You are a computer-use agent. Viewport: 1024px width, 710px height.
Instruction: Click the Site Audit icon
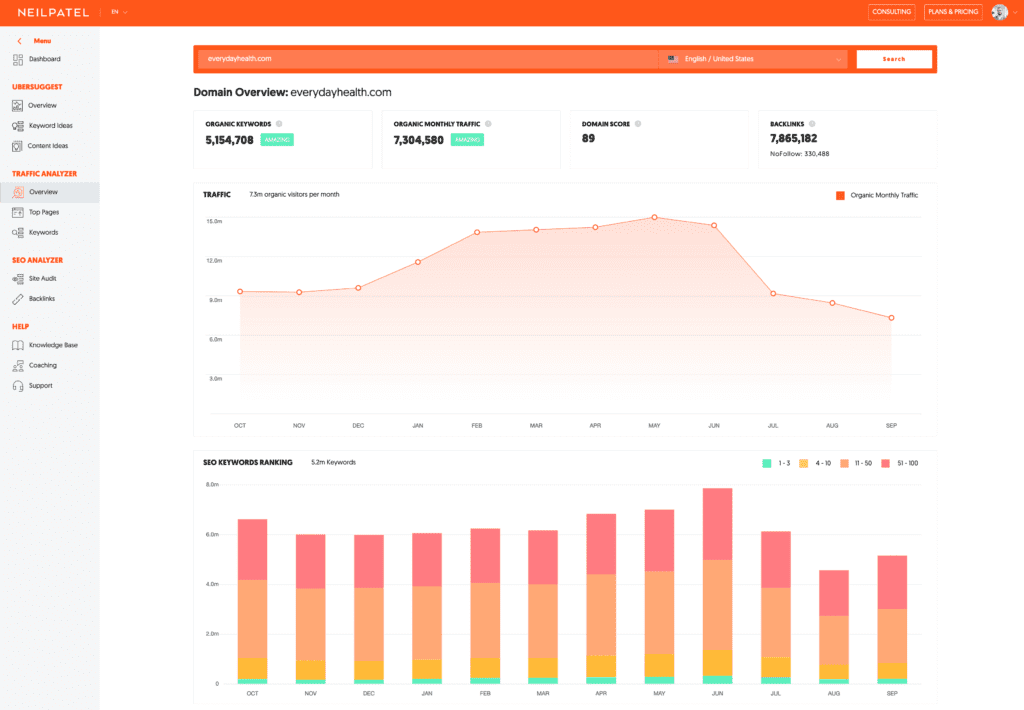[18, 279]
